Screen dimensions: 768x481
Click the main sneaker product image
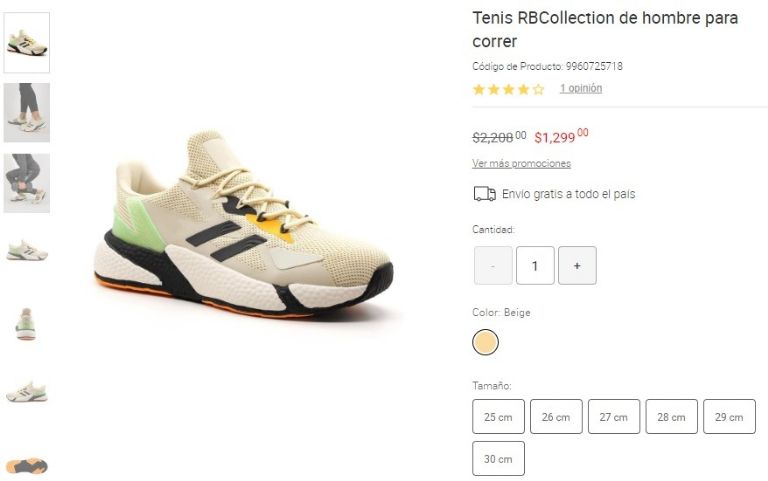245,225
